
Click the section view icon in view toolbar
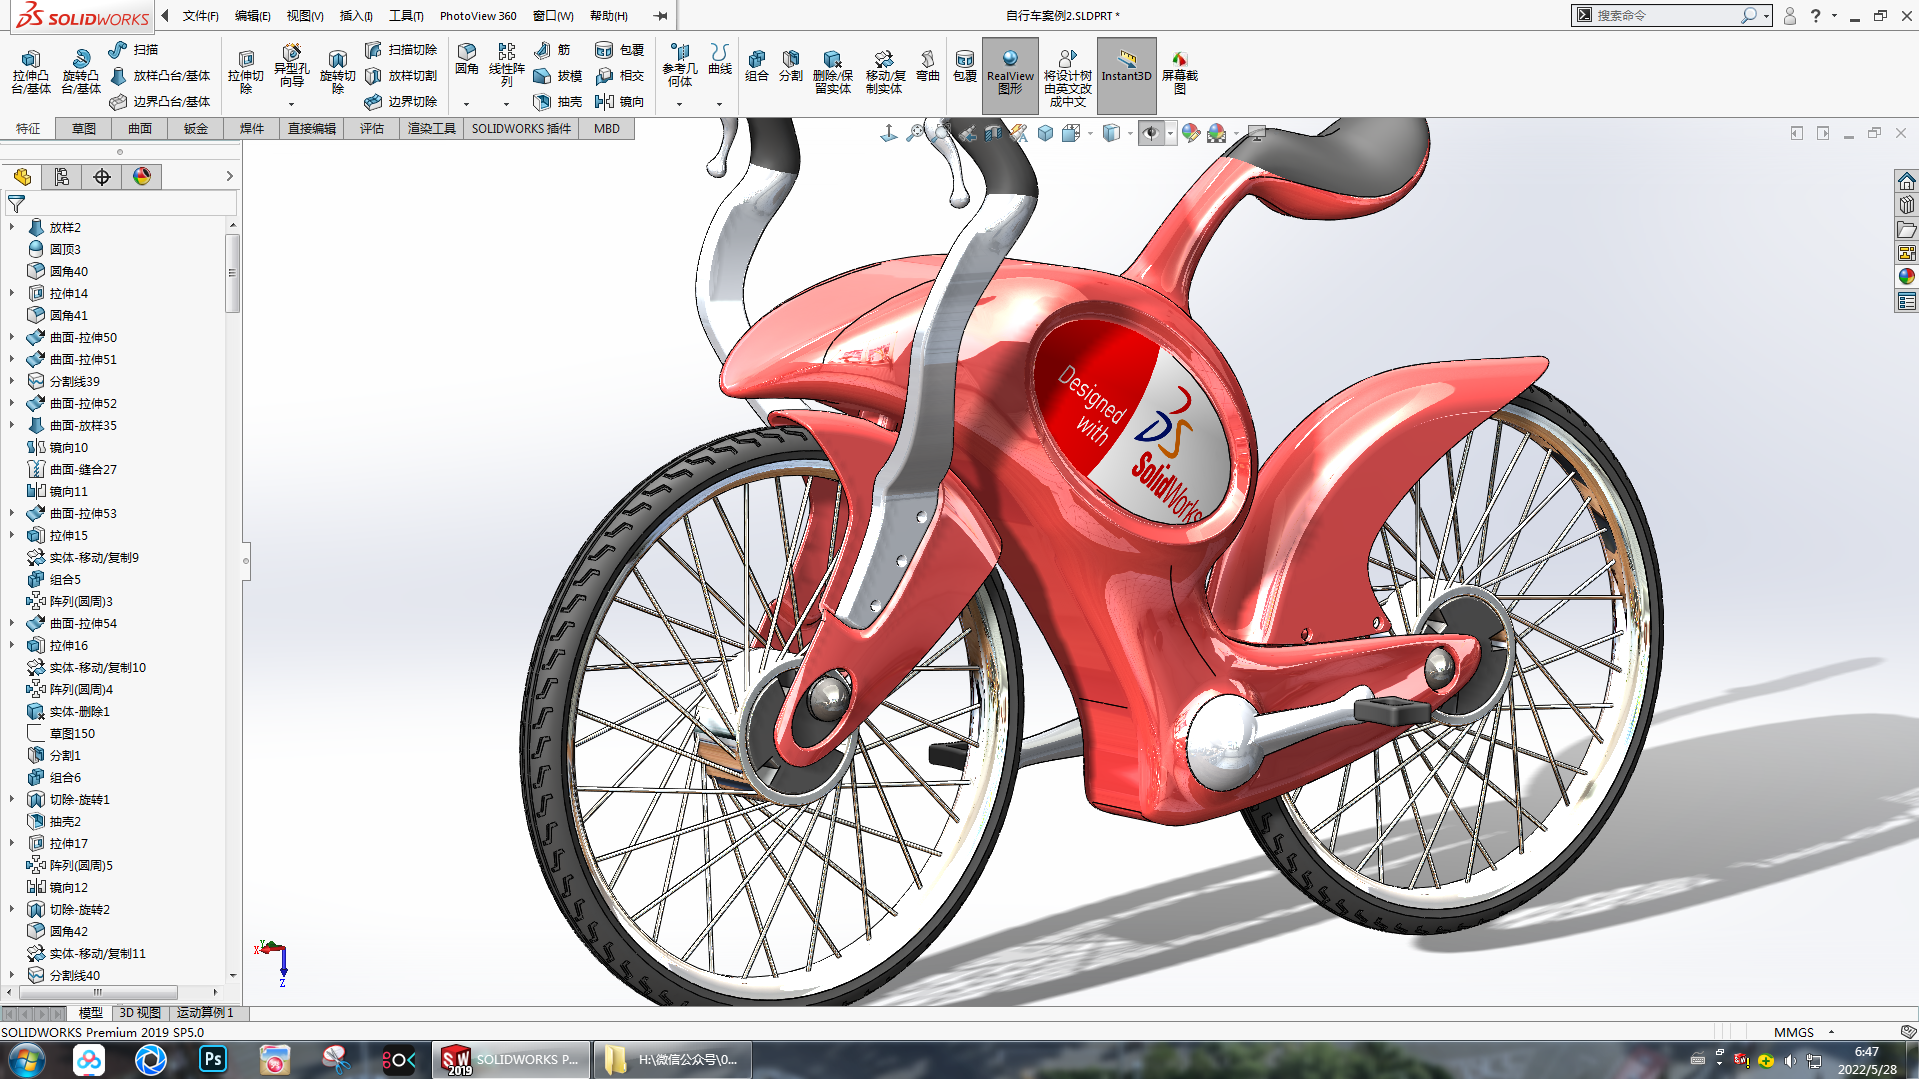click(993, 133)
